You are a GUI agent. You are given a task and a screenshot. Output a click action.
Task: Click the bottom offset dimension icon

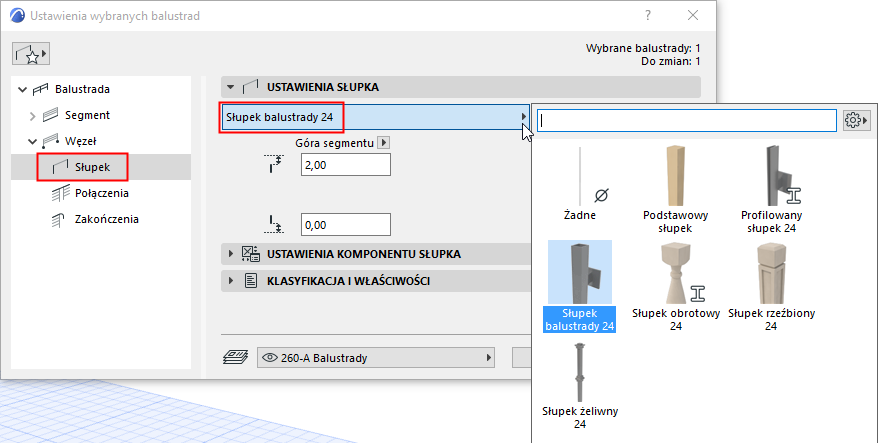[275, 224]
